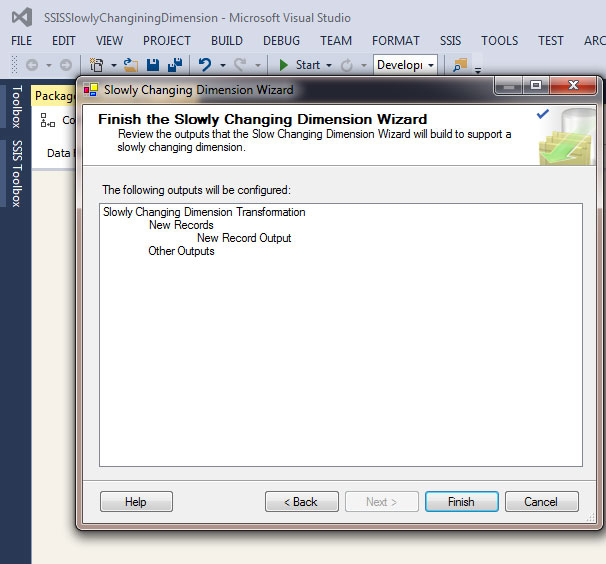
Task: Select 'Slowly Changing Dimension Transformation' line
Action: click(204, 212)
